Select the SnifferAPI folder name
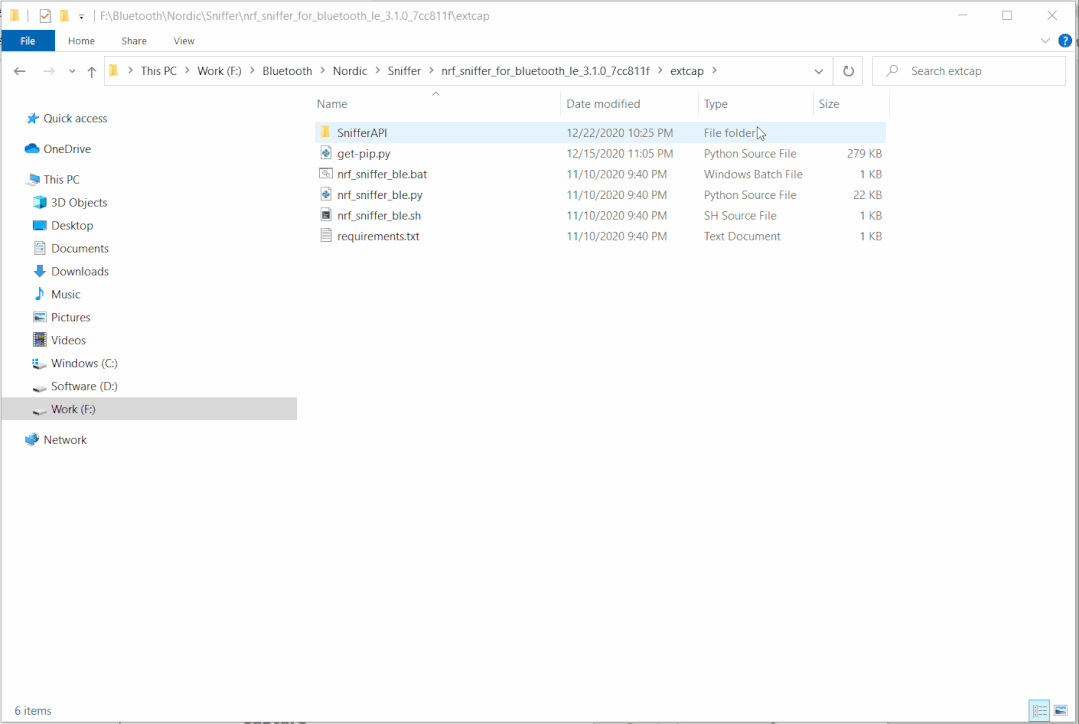 click(362, 133)
